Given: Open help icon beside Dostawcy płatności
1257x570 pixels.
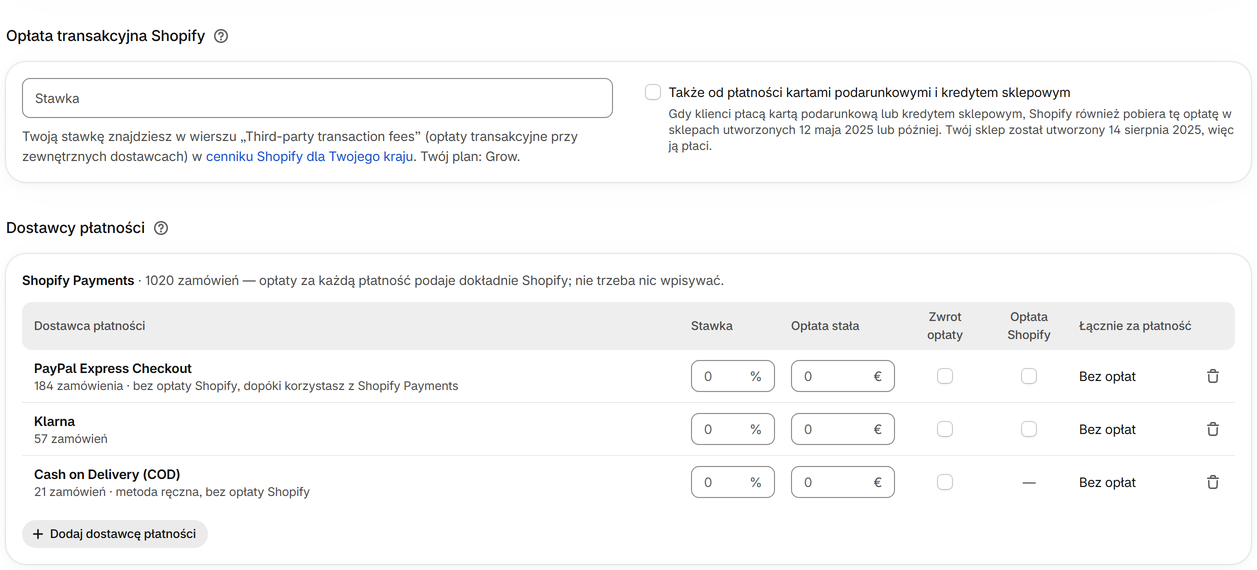Looking at the screenshot, I should coord(161,228).
